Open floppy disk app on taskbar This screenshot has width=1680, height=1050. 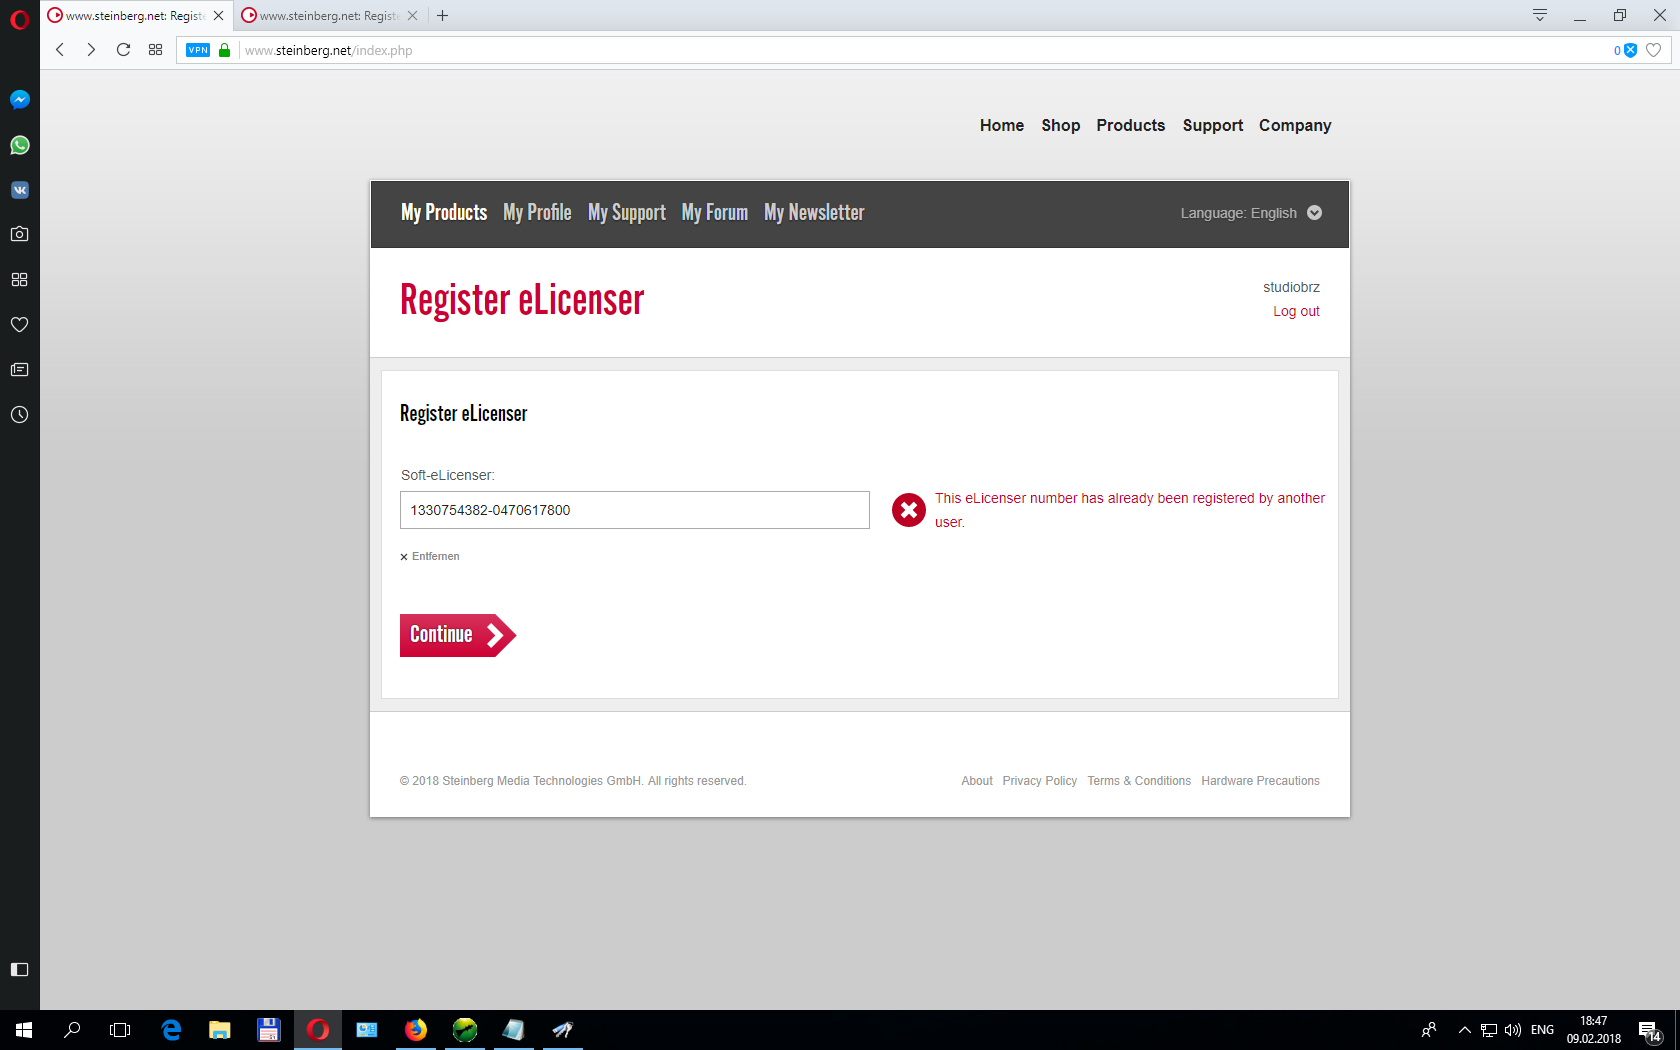(x=268, y=1030)
